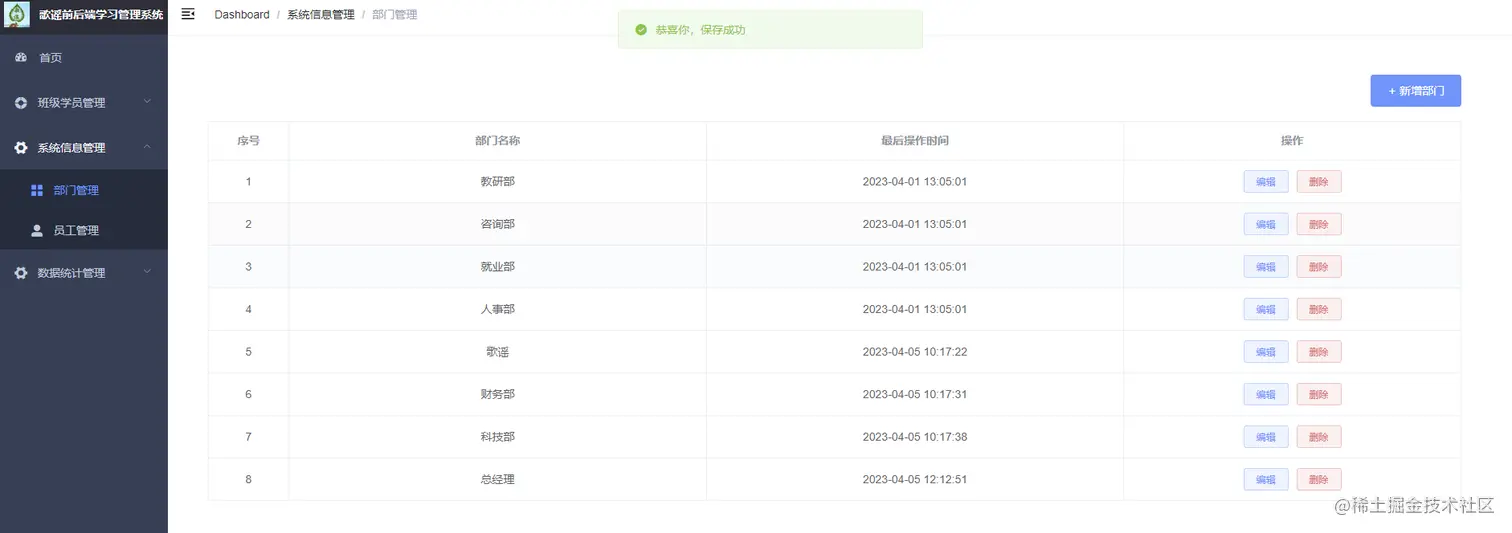Select the 人事部 name cell
This screenshot has width=1512, height=533.
[x=498, y=309]
